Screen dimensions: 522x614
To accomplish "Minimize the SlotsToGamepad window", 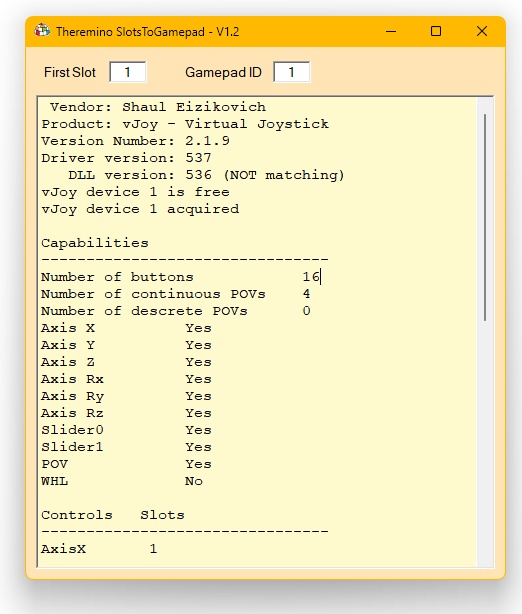I will (391, 31).
